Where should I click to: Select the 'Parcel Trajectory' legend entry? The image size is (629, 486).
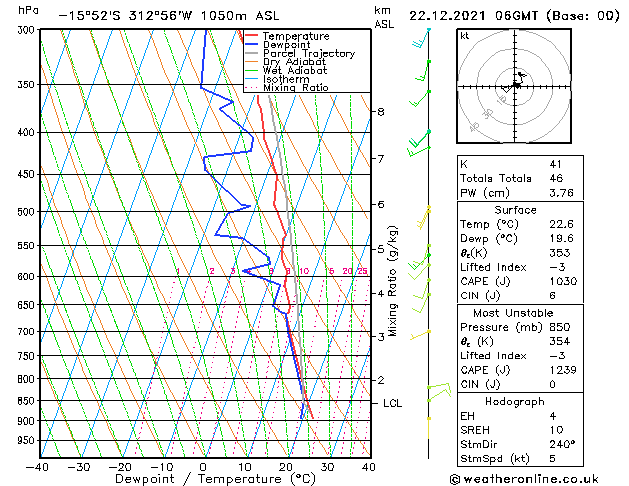click(309, 53)
